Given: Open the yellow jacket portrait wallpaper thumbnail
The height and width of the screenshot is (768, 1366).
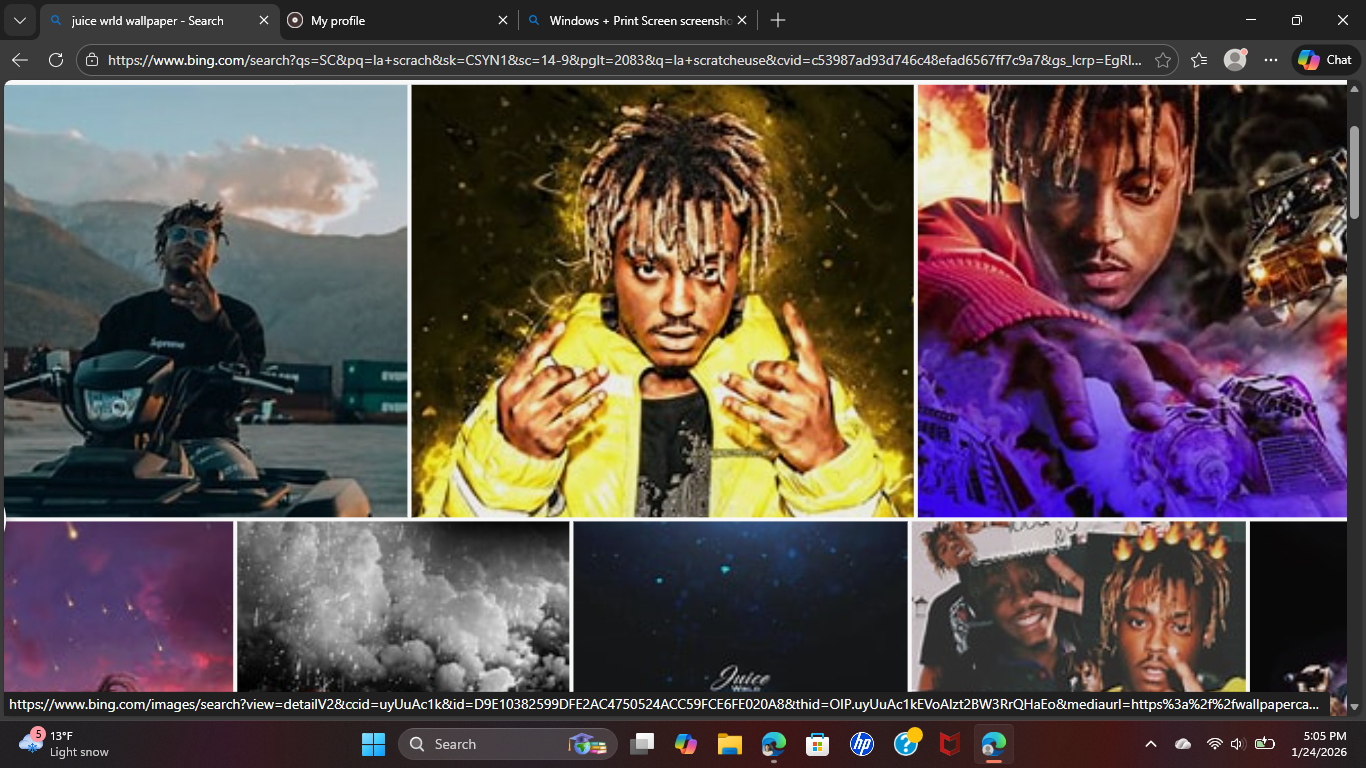Looking at the screenshot, I should [662, 300].
